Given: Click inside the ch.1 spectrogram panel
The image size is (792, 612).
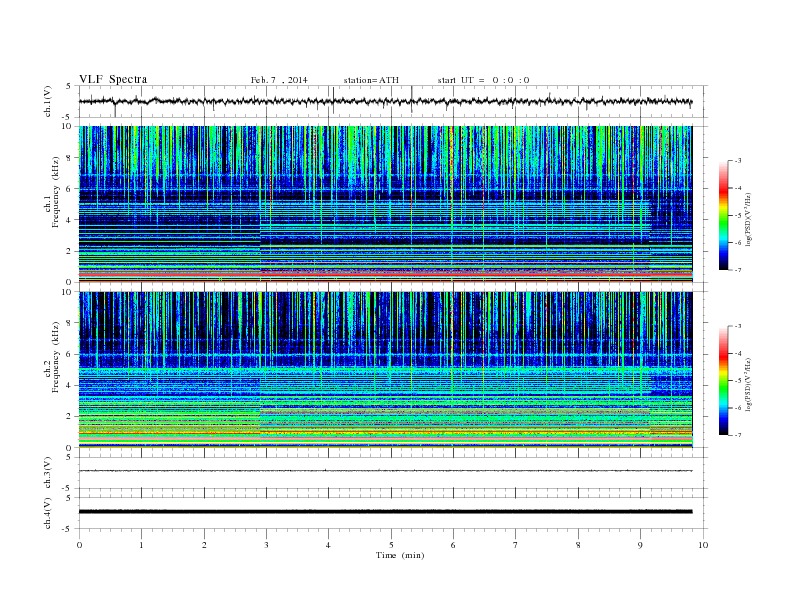Looking at the screenshot, I should pos(385,204).
